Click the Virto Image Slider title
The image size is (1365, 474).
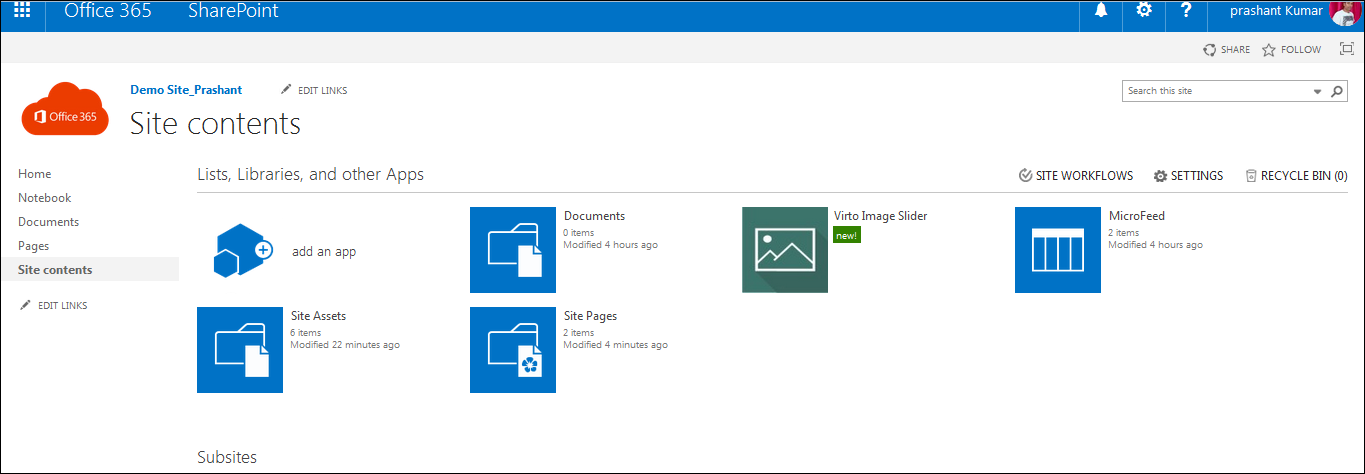881,216
